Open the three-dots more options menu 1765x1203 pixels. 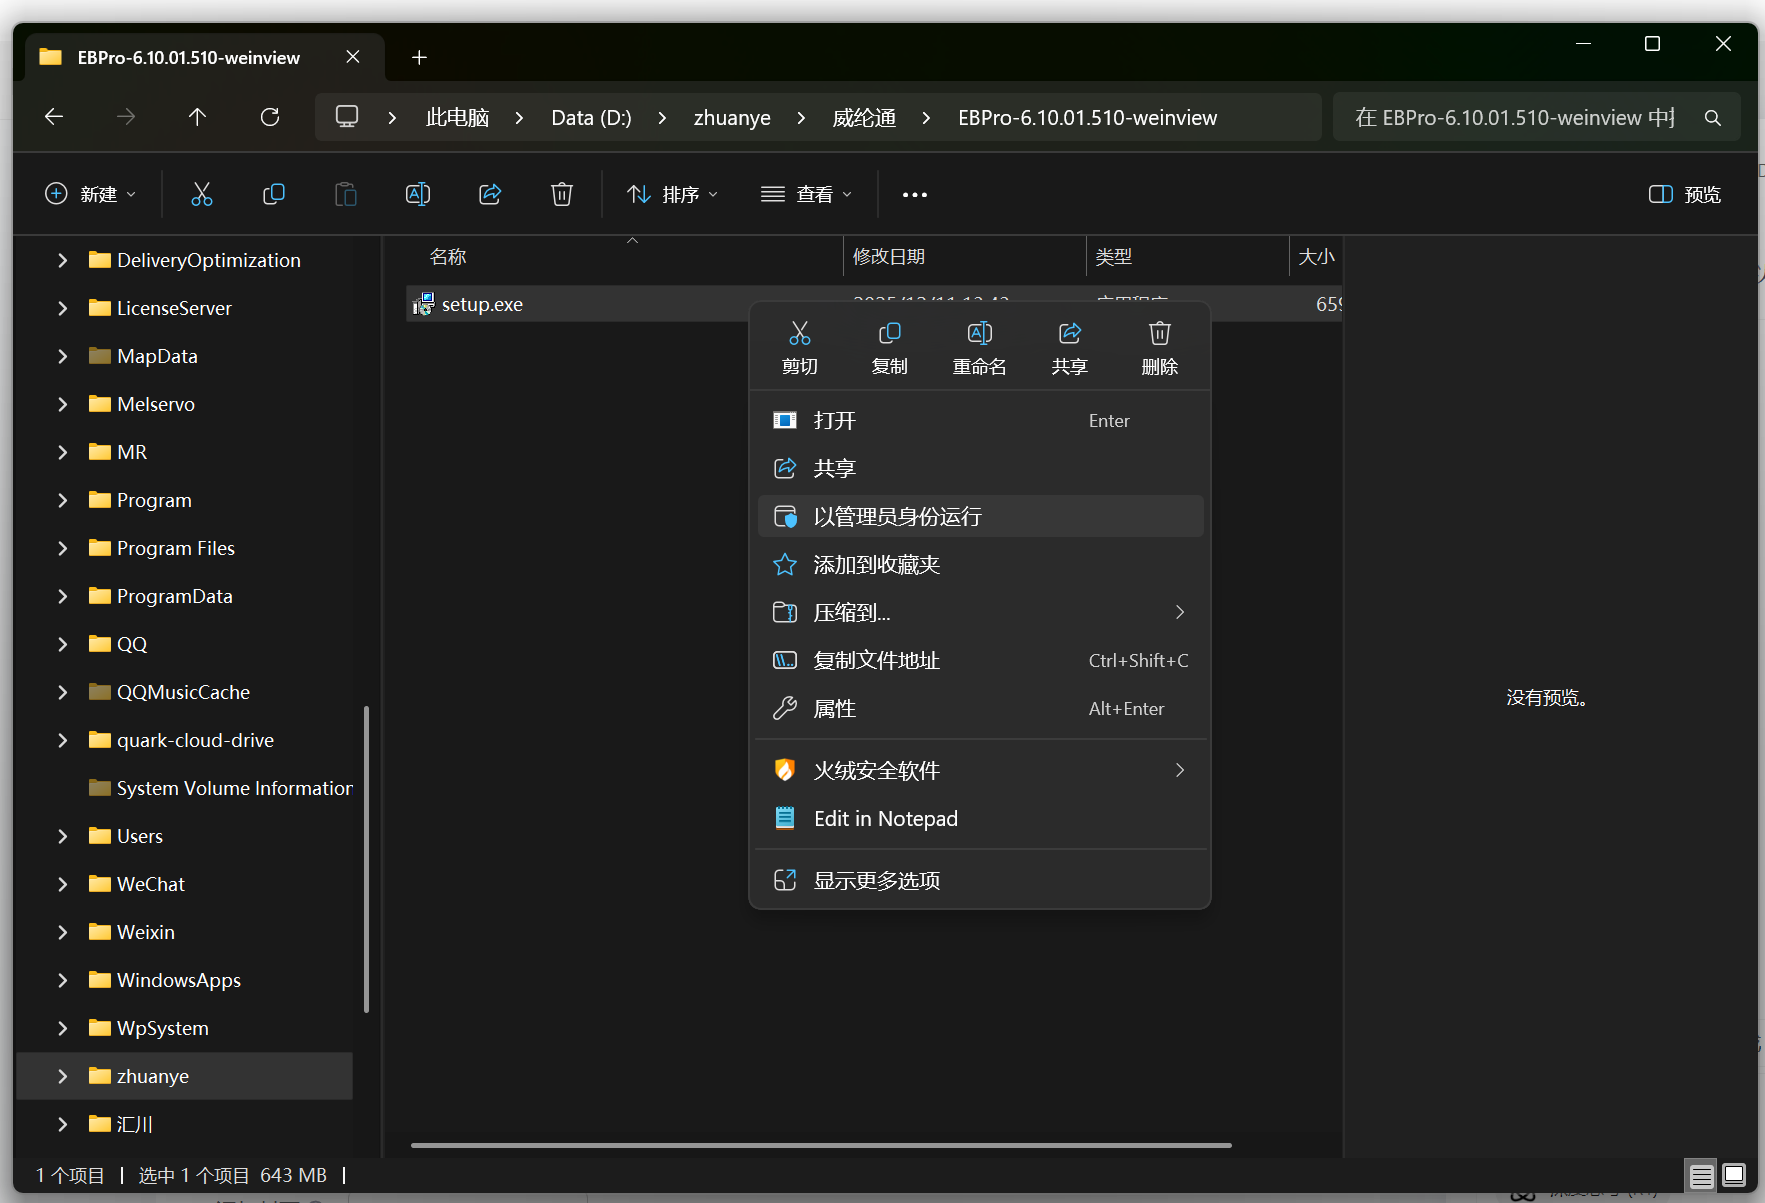coord(914,195)
